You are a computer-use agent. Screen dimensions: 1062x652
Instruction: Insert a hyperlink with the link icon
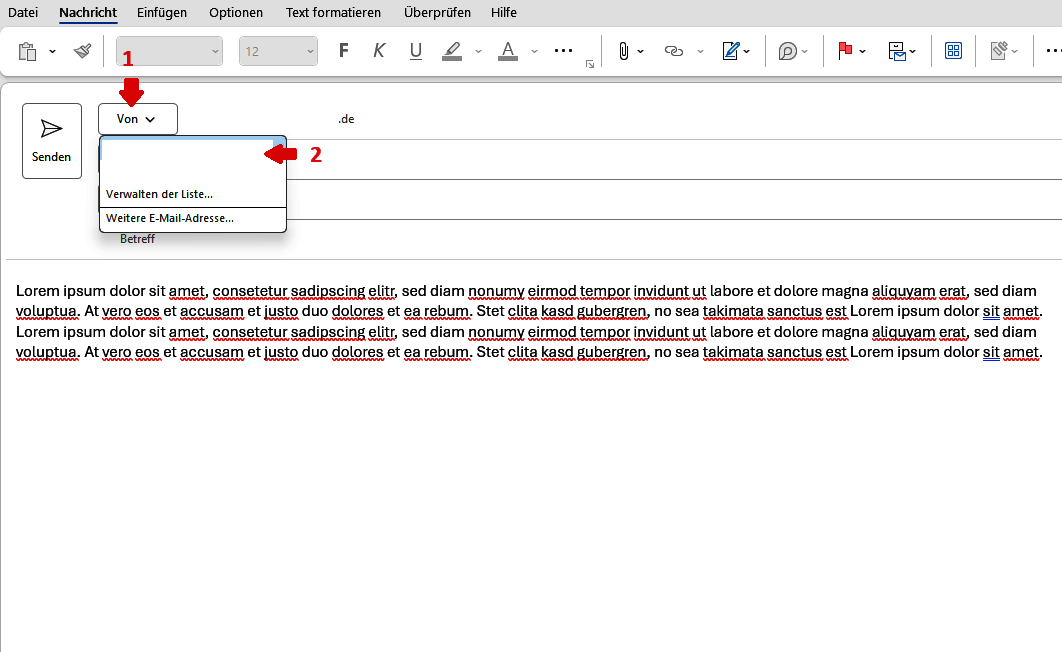(673, 50)
